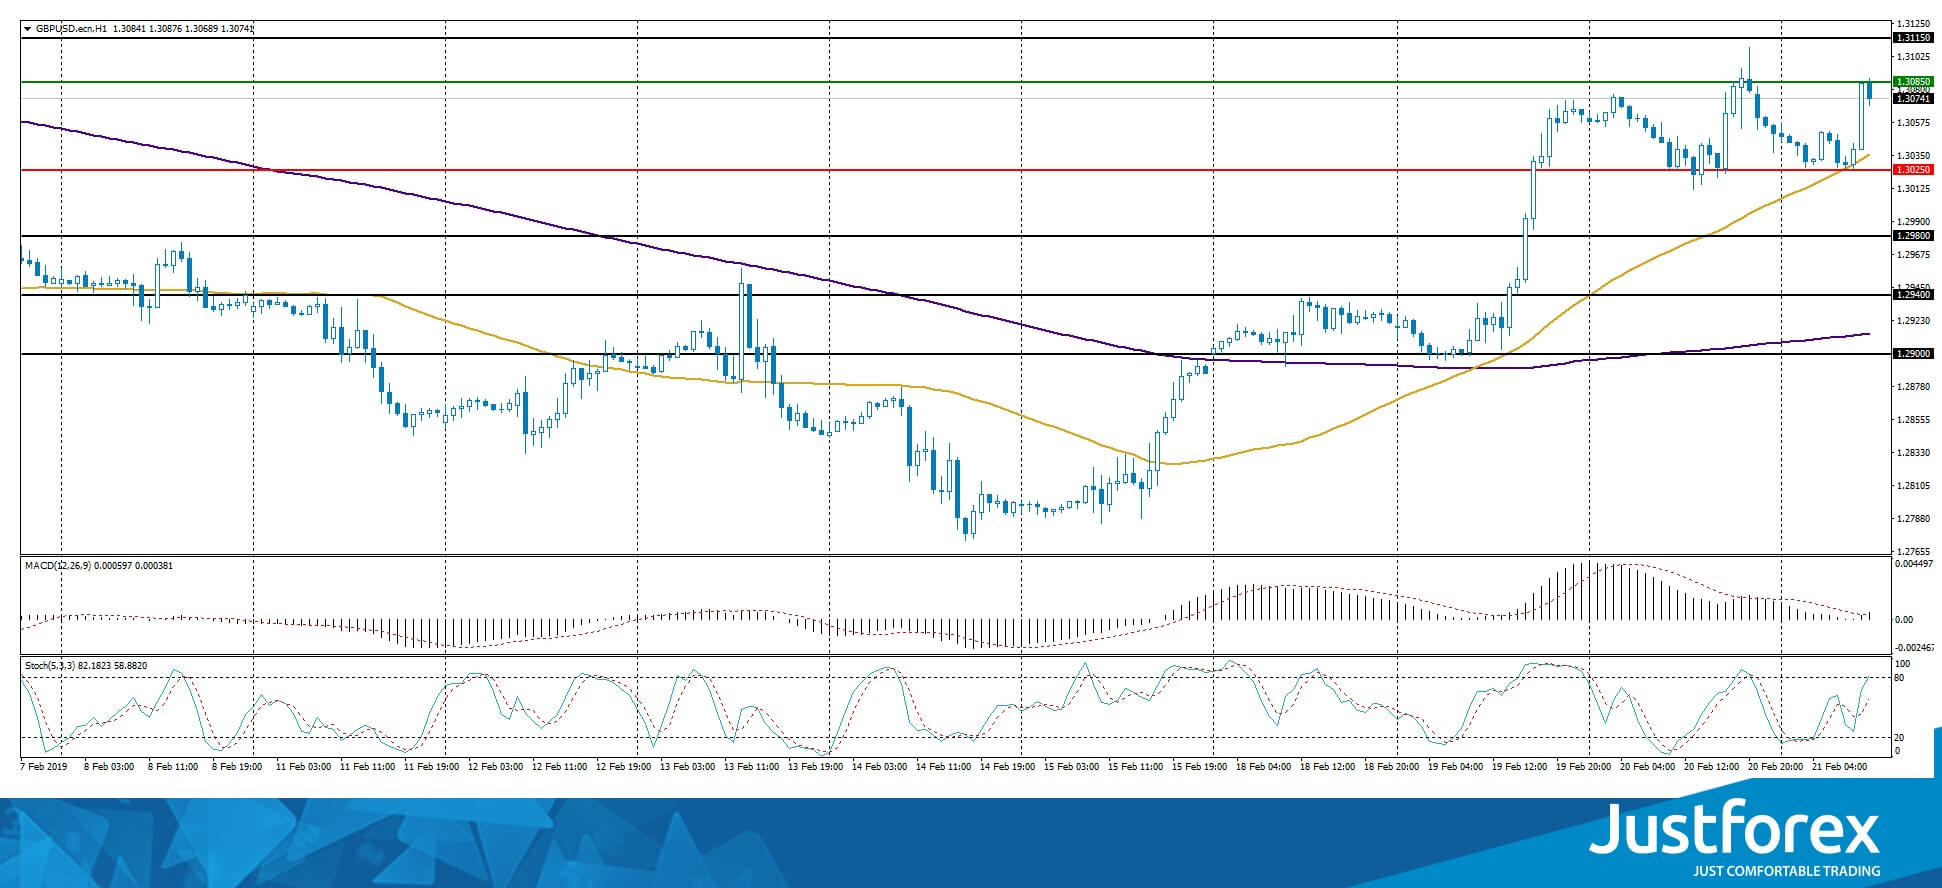Select the MACD(12,26,9) indicator label
Viewport: 1942px width, 888px height.
pos(58,566)
